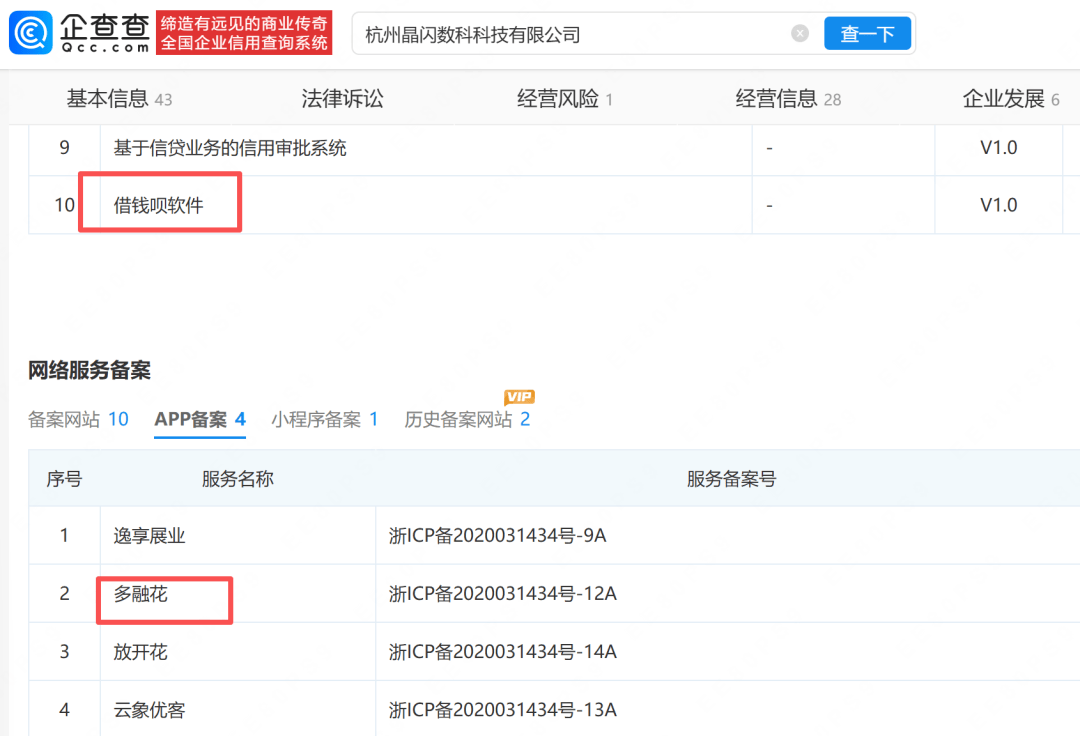1080x736 pixels.
Task: Open the 经营信息 tab
Action: [788, 99]
